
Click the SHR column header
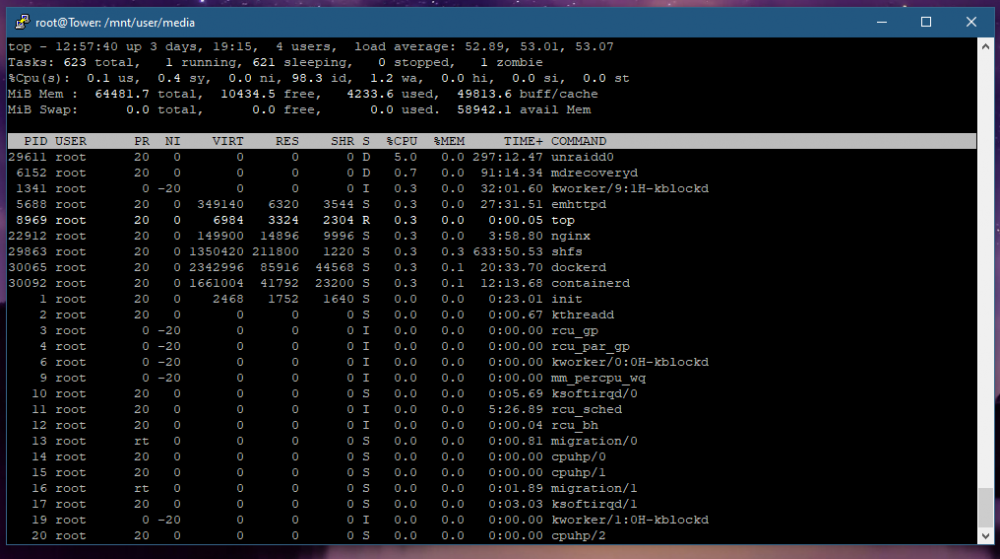342,142
